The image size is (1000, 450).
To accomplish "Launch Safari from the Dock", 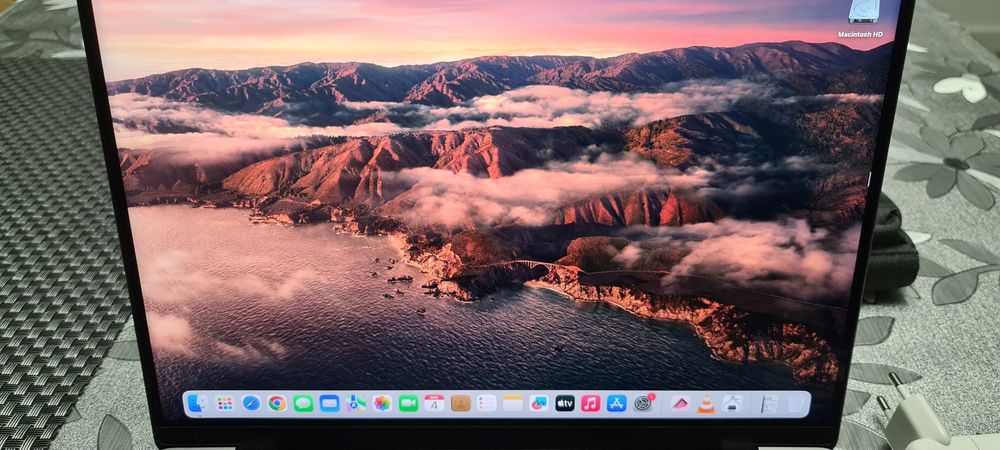I will (251, 403).
